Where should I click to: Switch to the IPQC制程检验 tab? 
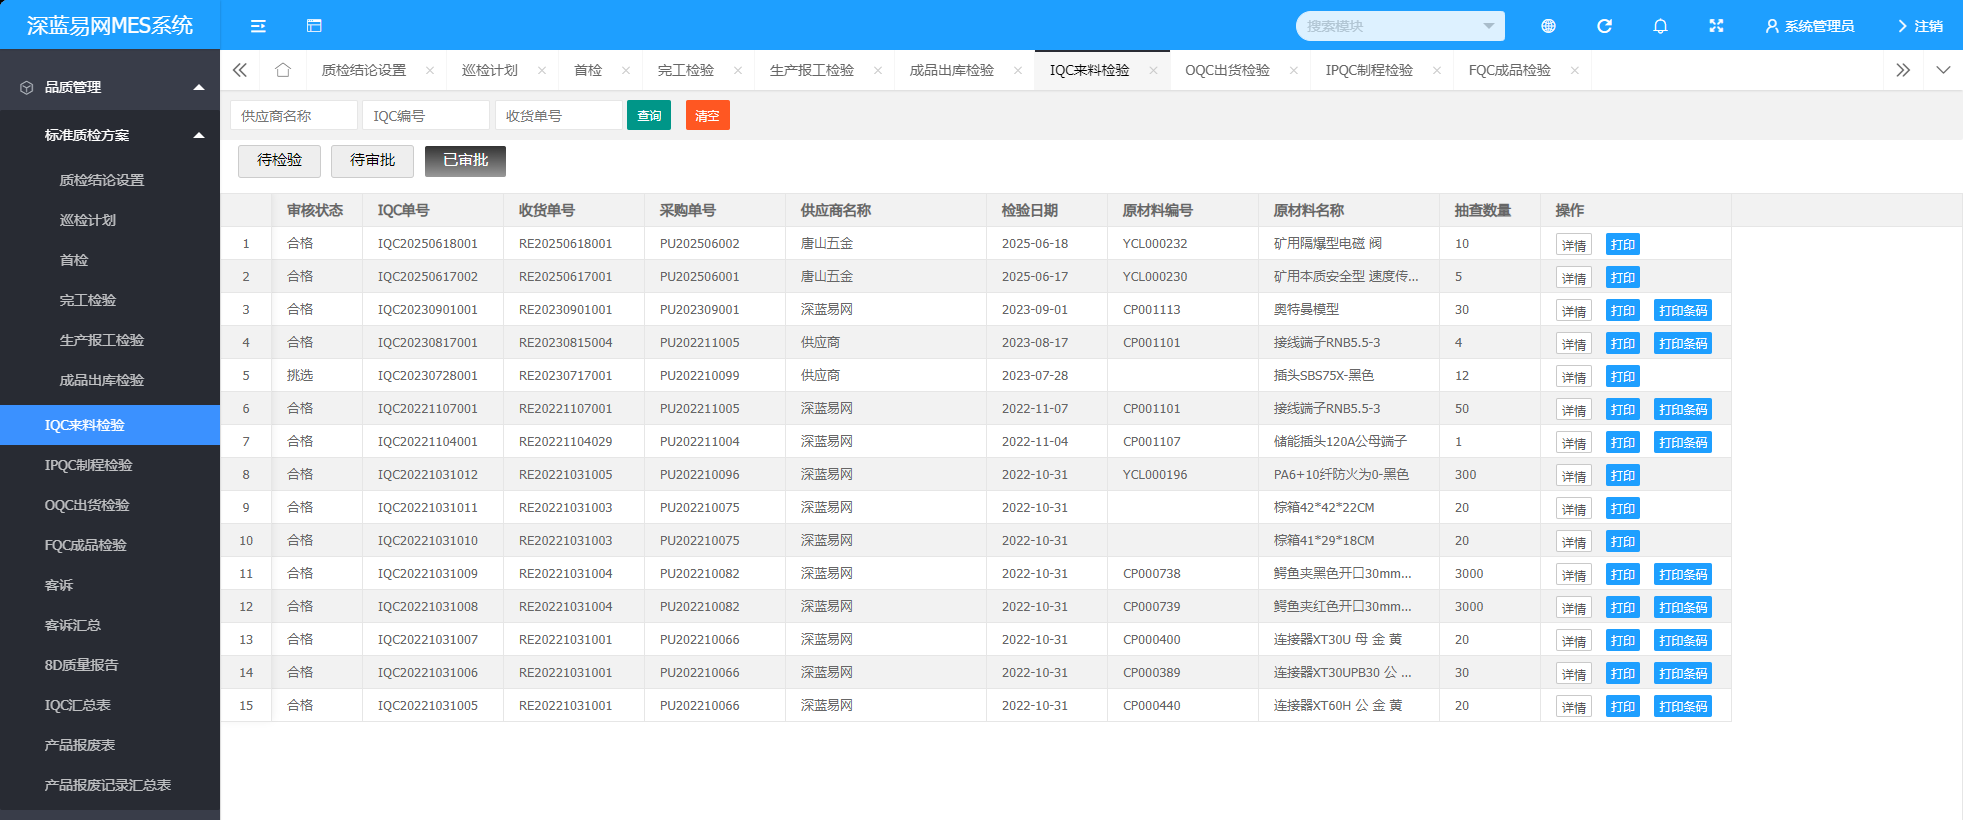1369,70
